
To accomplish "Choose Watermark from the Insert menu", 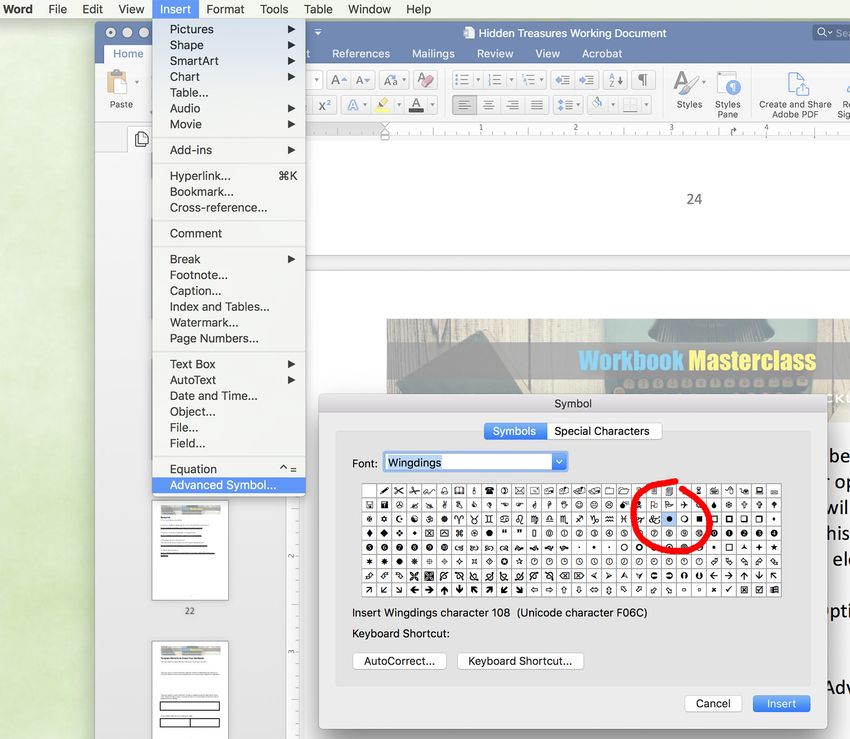I will tap(229, 323).
